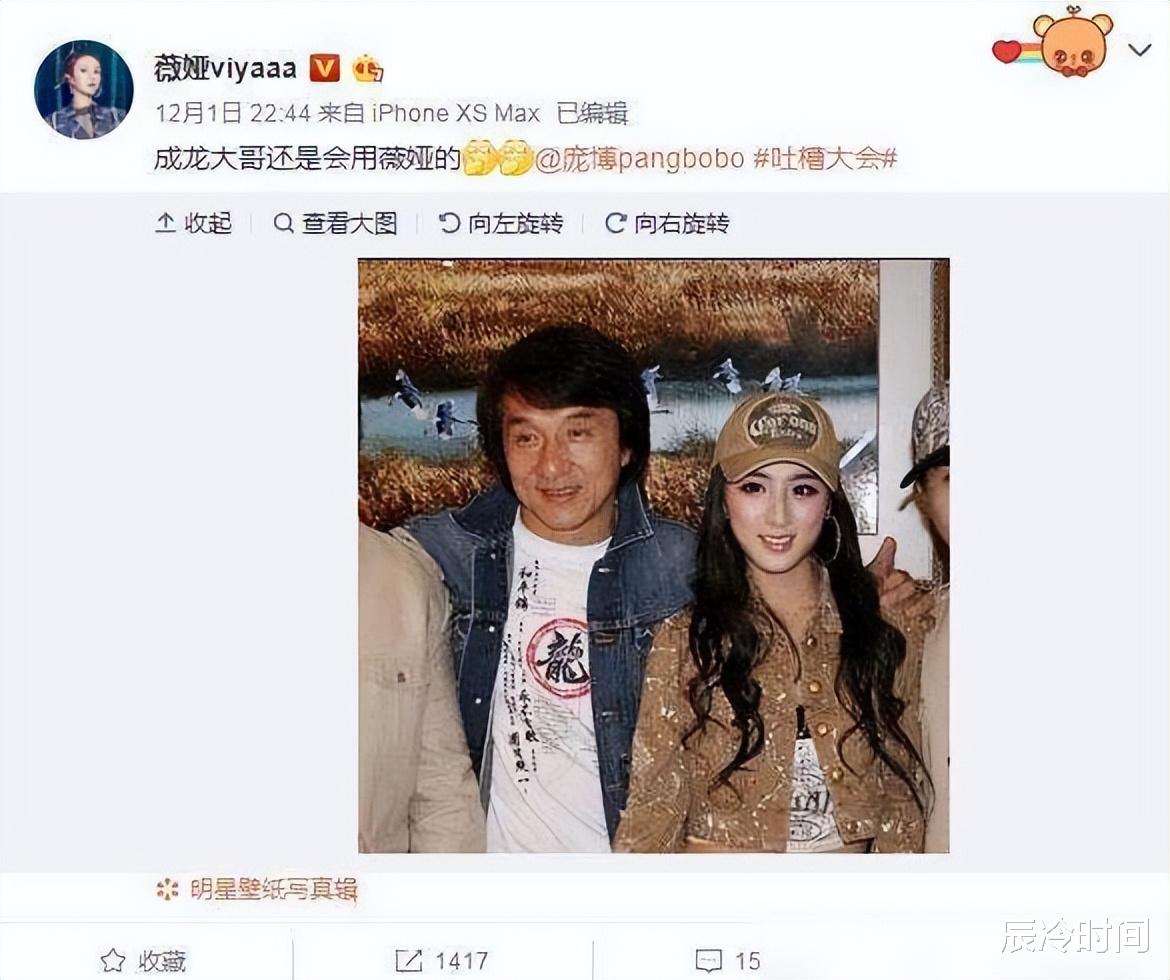Toggle the 收藏 star favorite
Image resolution: width=1170 pixels, height=980 pixels.
point(143,961)
